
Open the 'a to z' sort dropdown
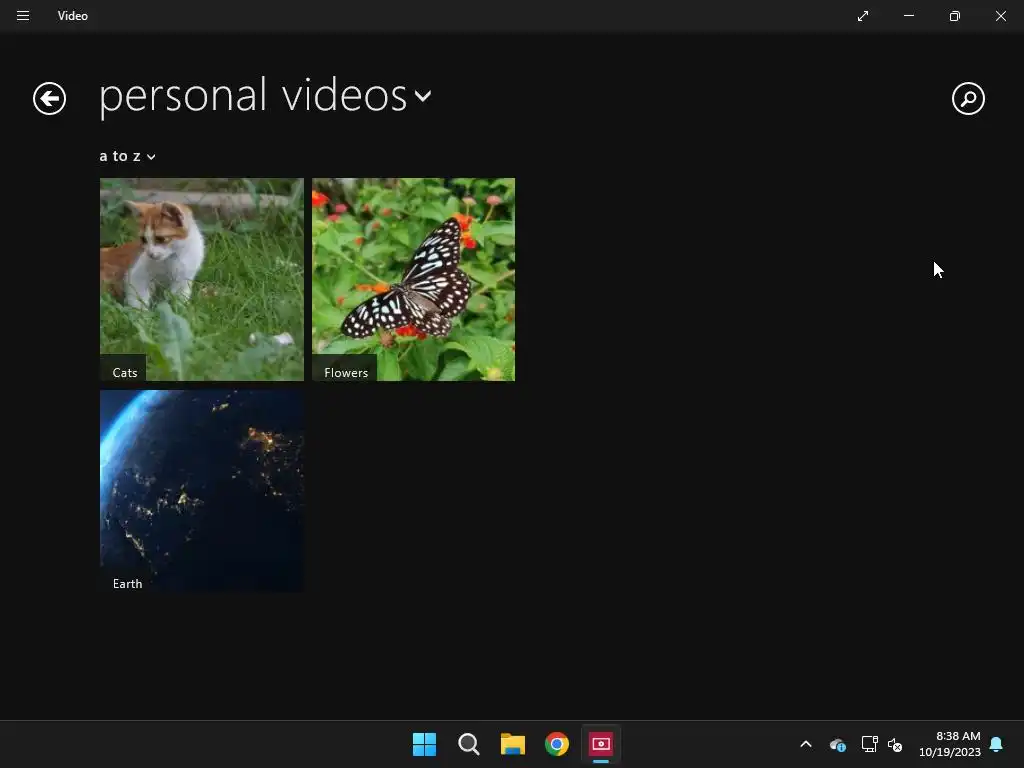127,156
